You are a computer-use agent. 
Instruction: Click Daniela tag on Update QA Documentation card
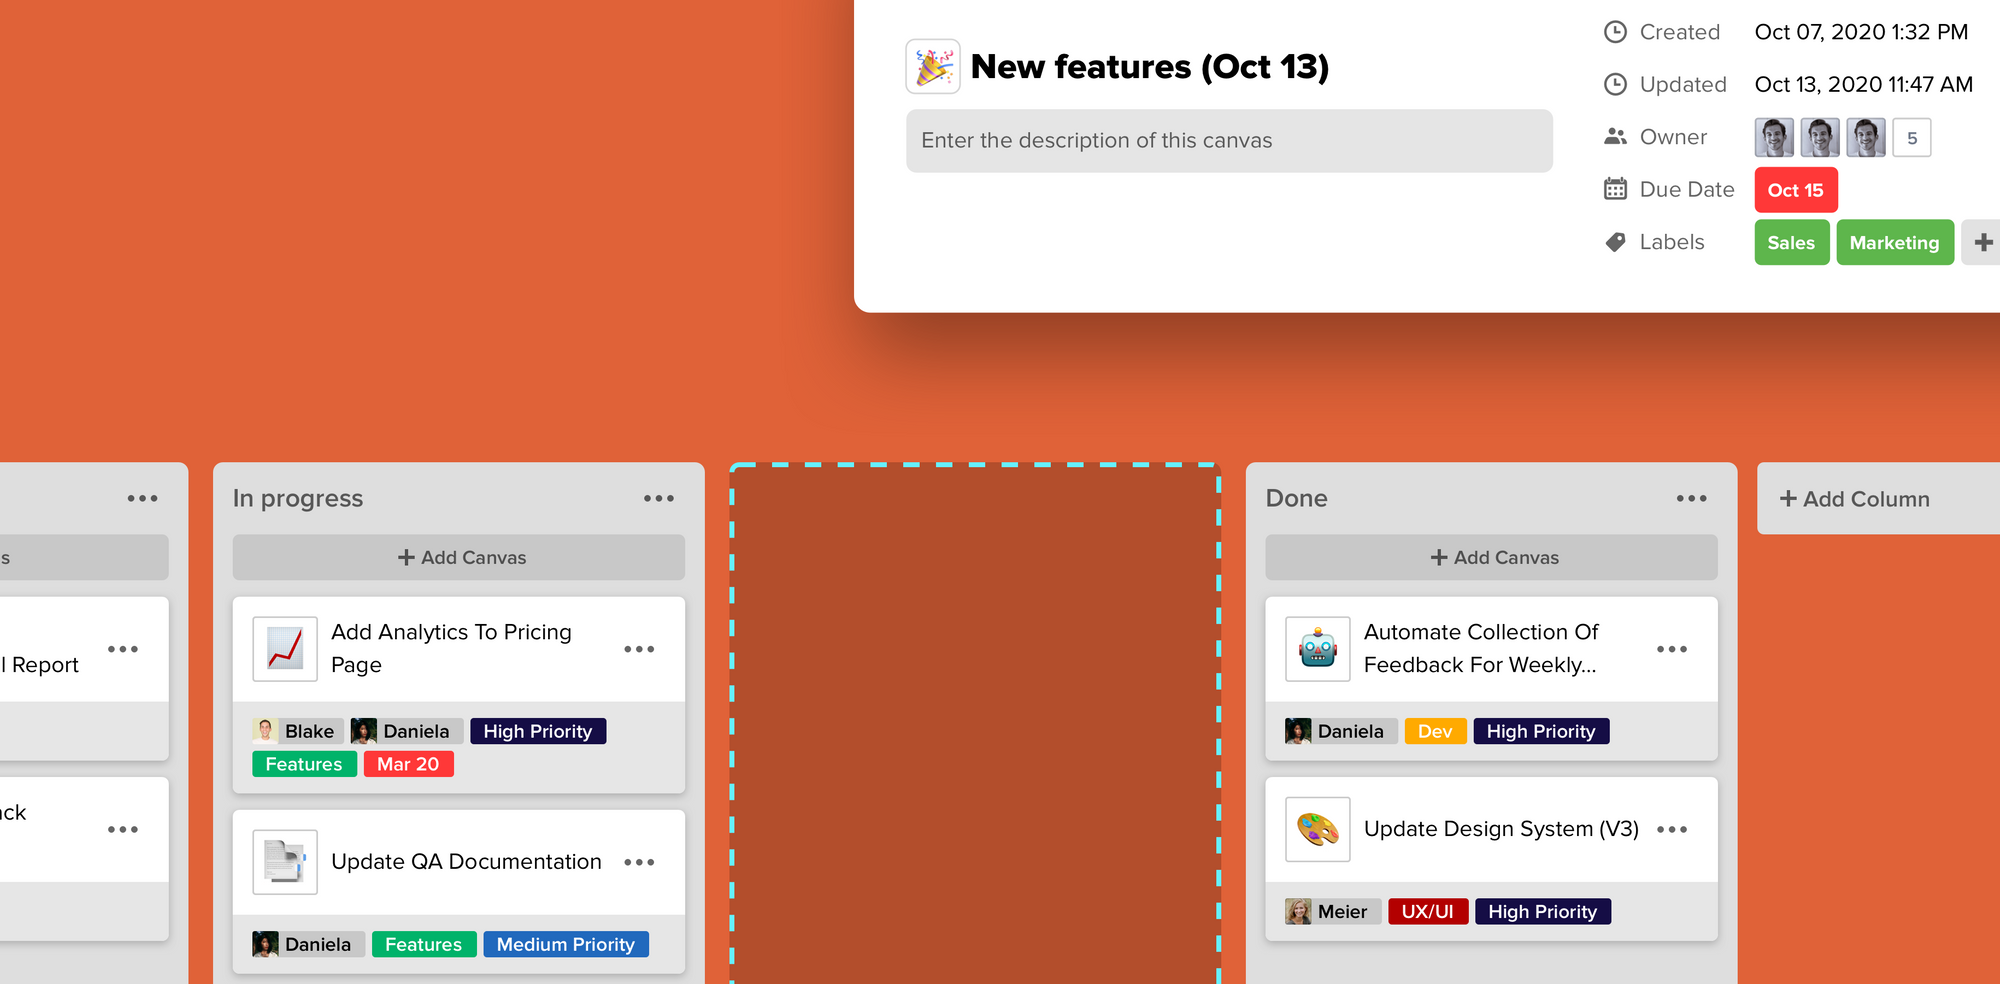click(309, 944)
